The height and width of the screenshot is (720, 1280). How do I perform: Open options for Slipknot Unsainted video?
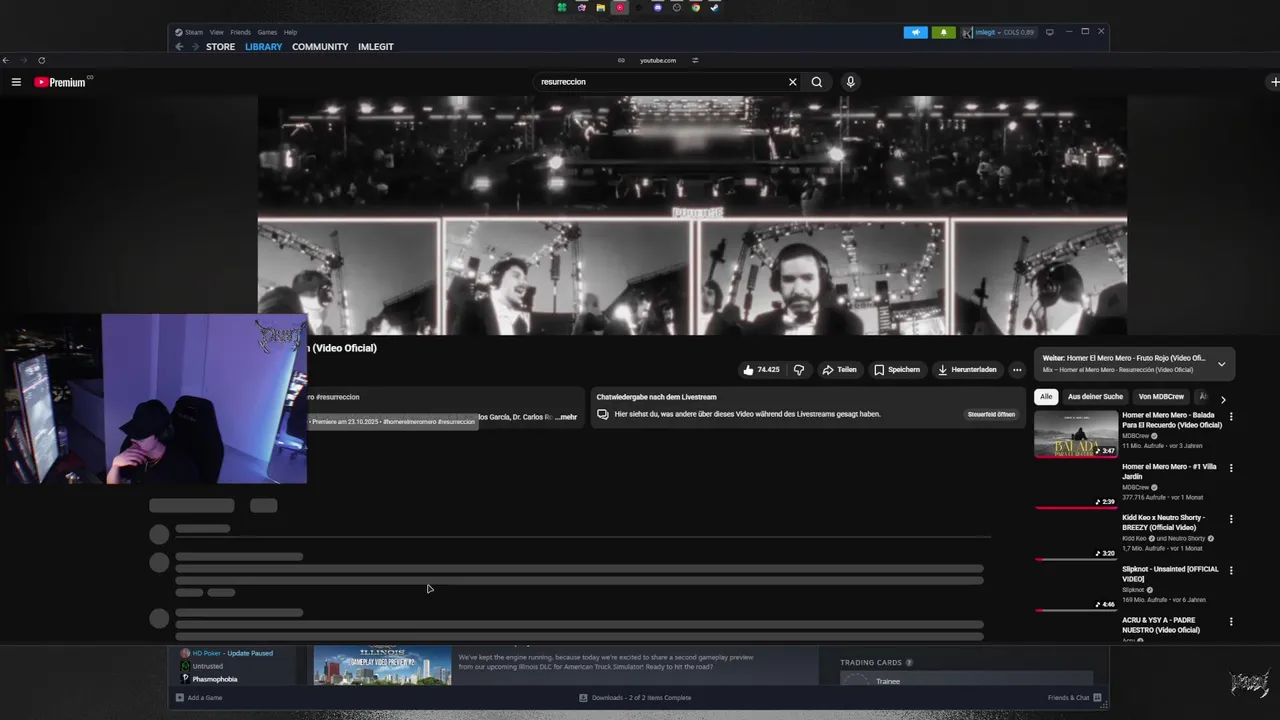1231,571
